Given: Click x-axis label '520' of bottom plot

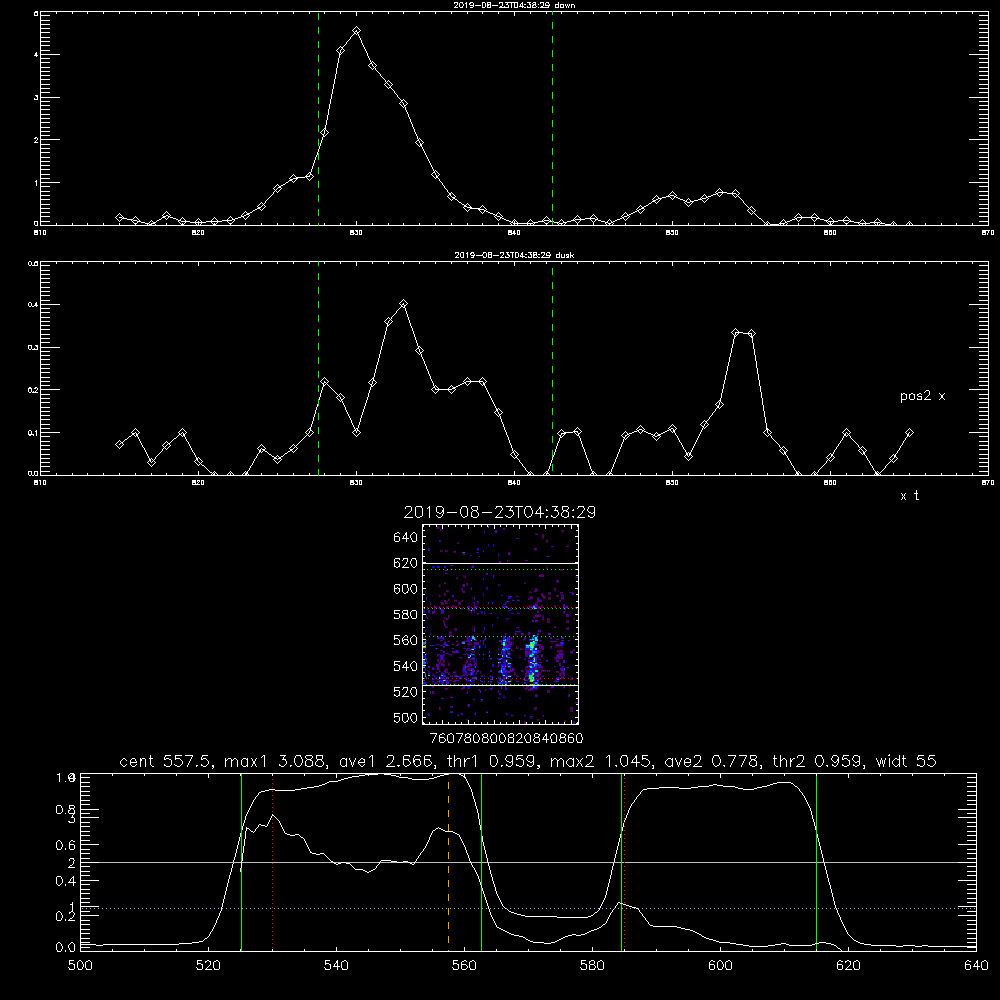Looking at the screenshot, I should pyautogui.click(x=208, y=966).
